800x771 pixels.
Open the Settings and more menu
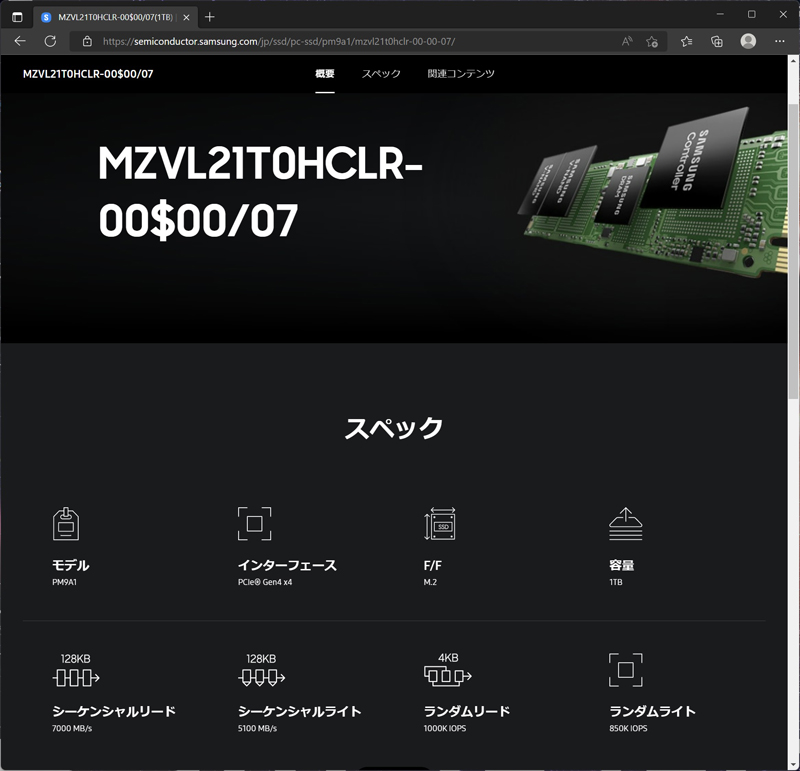(x=779, y=41)
